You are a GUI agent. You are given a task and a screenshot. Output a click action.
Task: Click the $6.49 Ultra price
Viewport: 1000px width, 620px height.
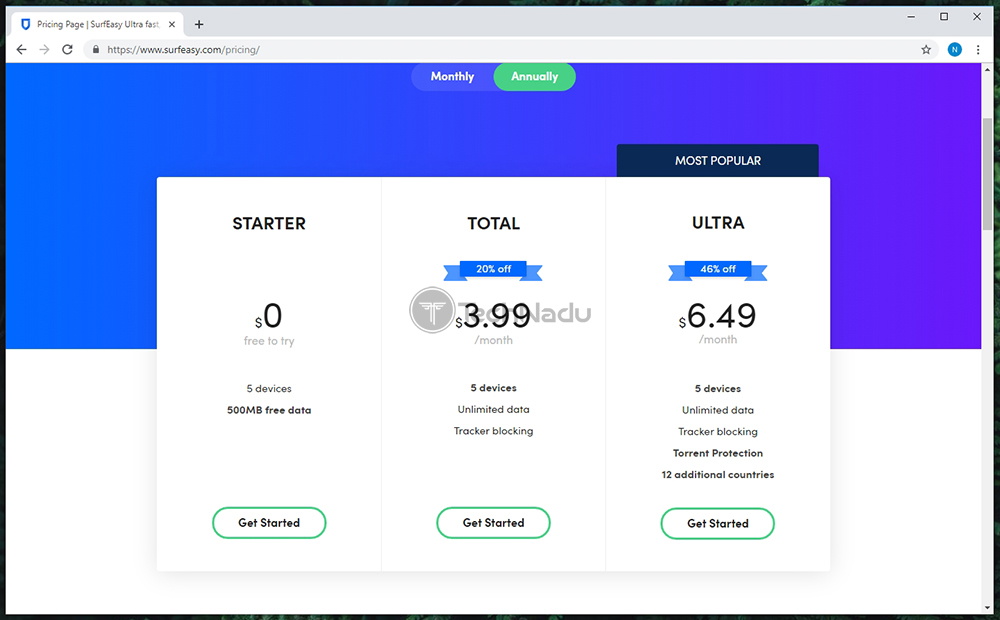click(717, 316)
